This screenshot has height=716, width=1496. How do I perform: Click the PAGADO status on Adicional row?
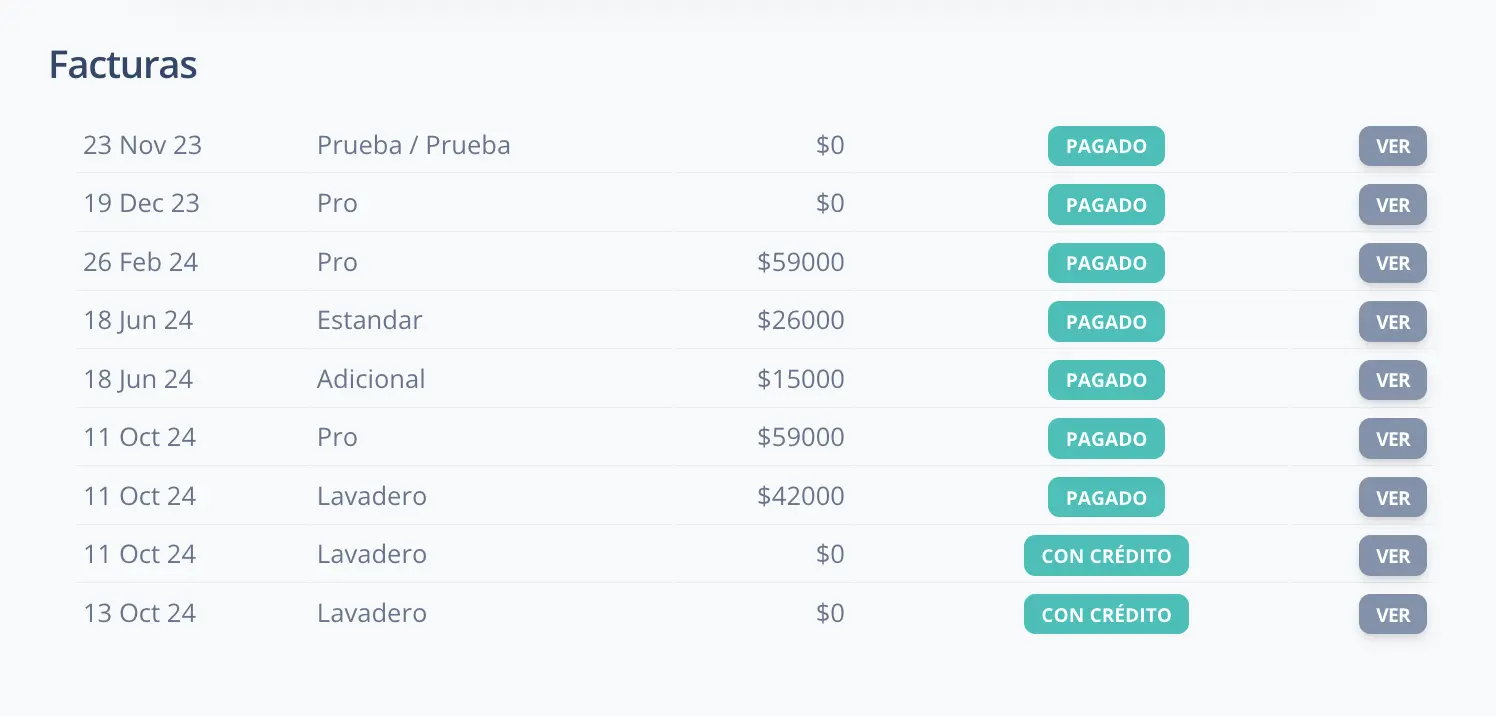pyautogui.click(x=1106, y=380)
